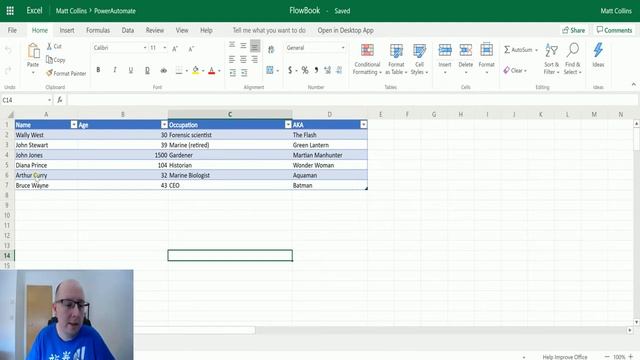Switch to the Insert tab
640x360 pixels.
coord(67,30)
